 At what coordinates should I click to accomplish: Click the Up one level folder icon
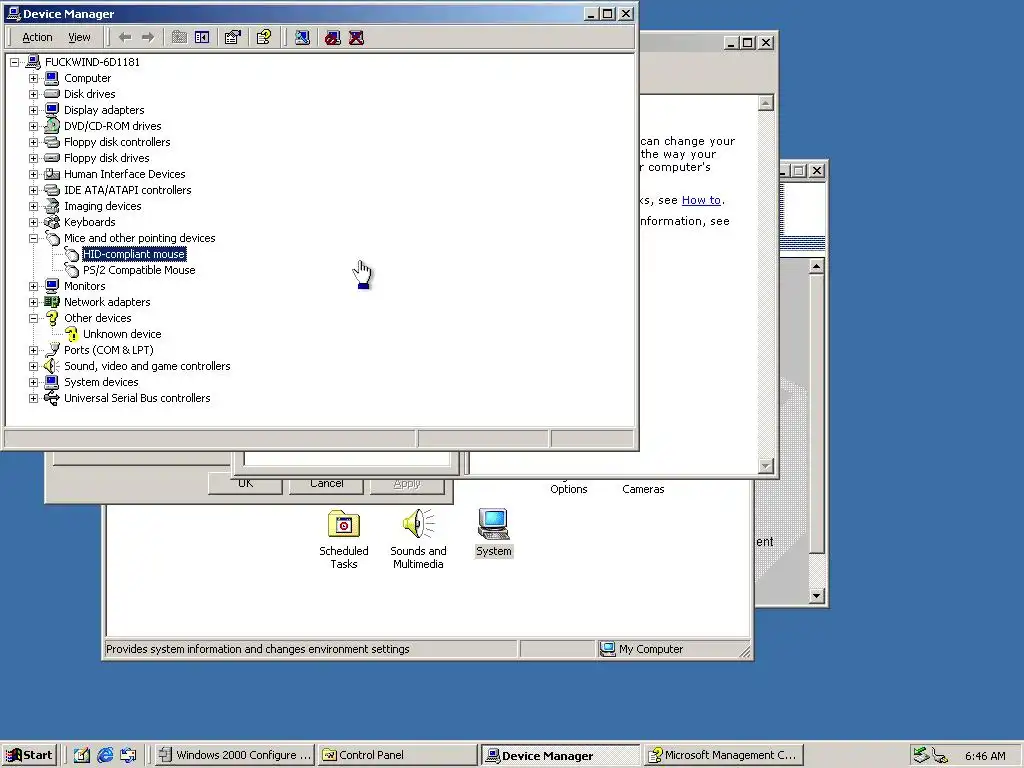point(179,37)
